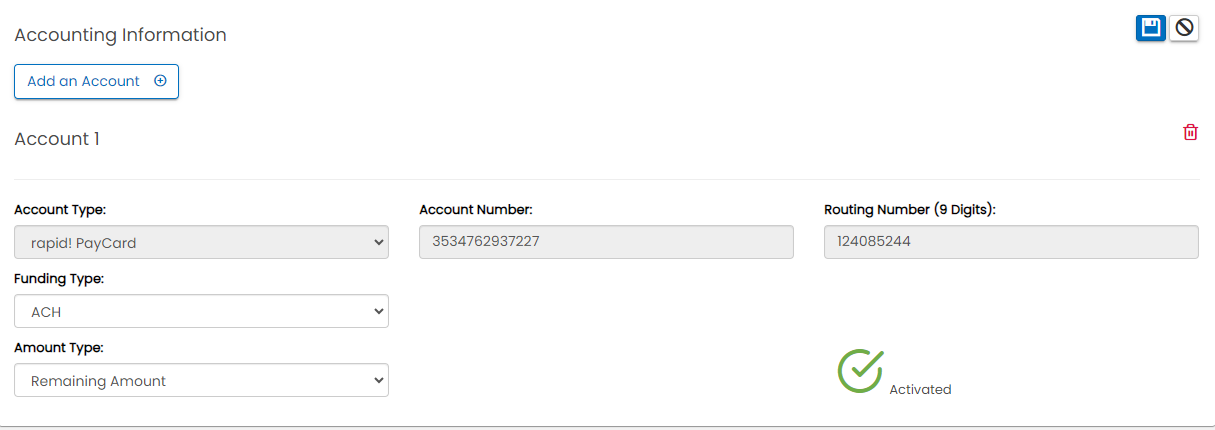Click the blue save floppy disk icon
The height and width of the screenshot is (430, 1215).
point(1151,28)
